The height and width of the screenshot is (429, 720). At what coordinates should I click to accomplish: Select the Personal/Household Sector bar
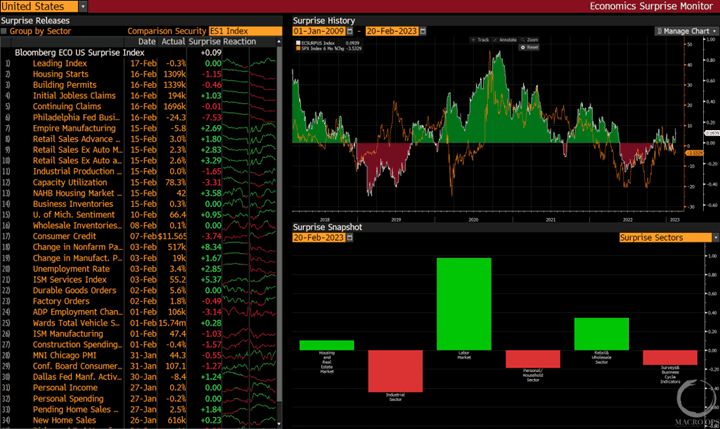[533, 359]
